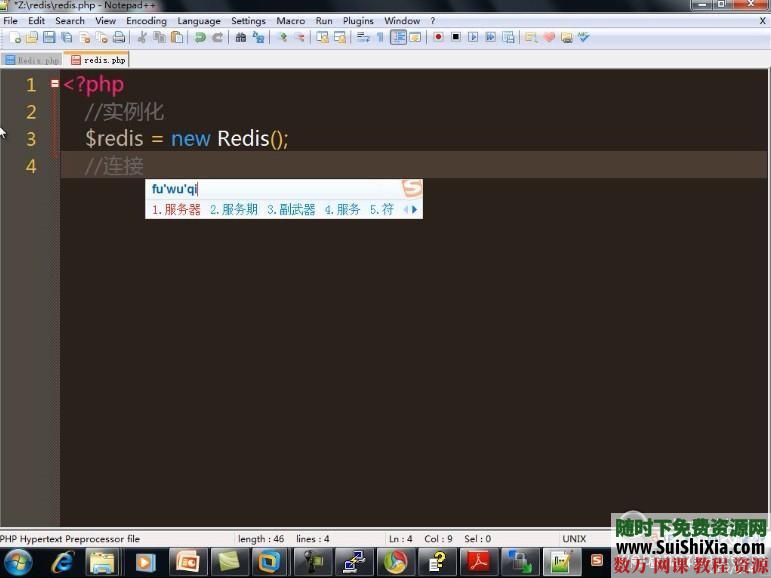Open the Plugins menu

(358, 20)
